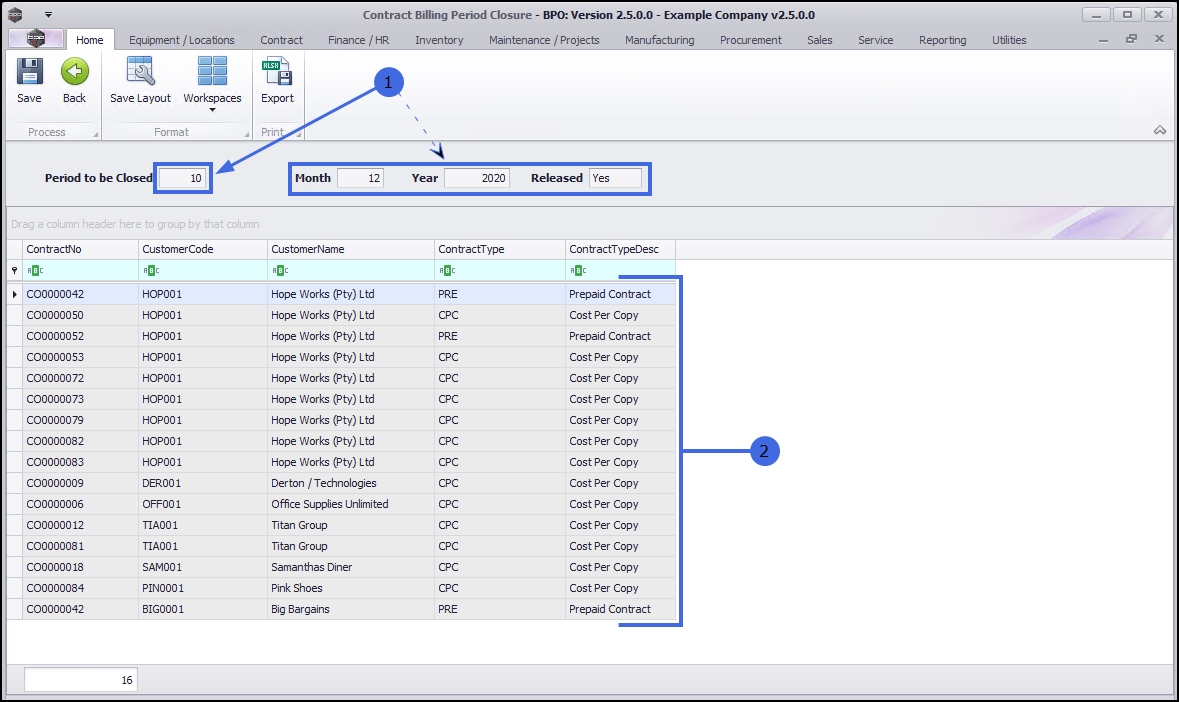Select contract row CO0000073
This screenshot has height=702, width=1179.
point(349,399)
